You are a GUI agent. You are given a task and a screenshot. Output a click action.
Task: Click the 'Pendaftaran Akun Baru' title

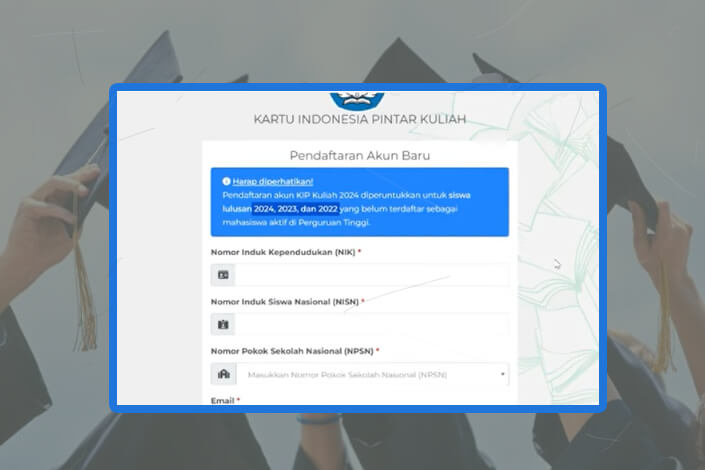click(x=360, y=156)
